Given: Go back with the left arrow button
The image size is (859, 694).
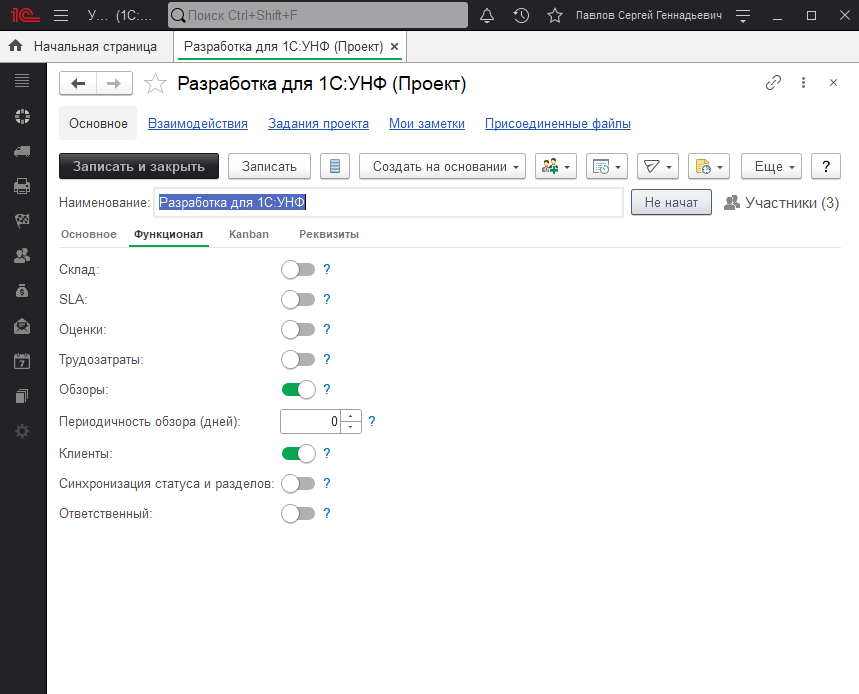Looking at the screenshot, I should tap(78, 83).
